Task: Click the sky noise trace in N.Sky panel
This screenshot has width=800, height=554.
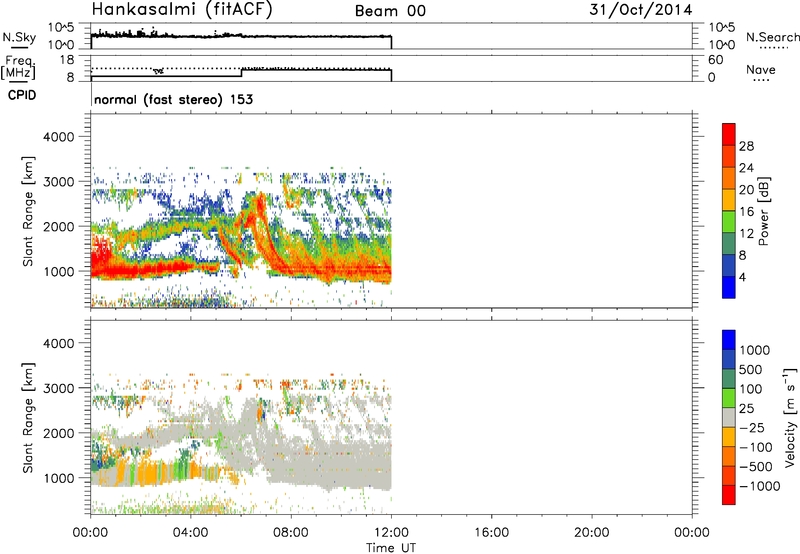Action: pyautogui.click(x=241, y=36)
